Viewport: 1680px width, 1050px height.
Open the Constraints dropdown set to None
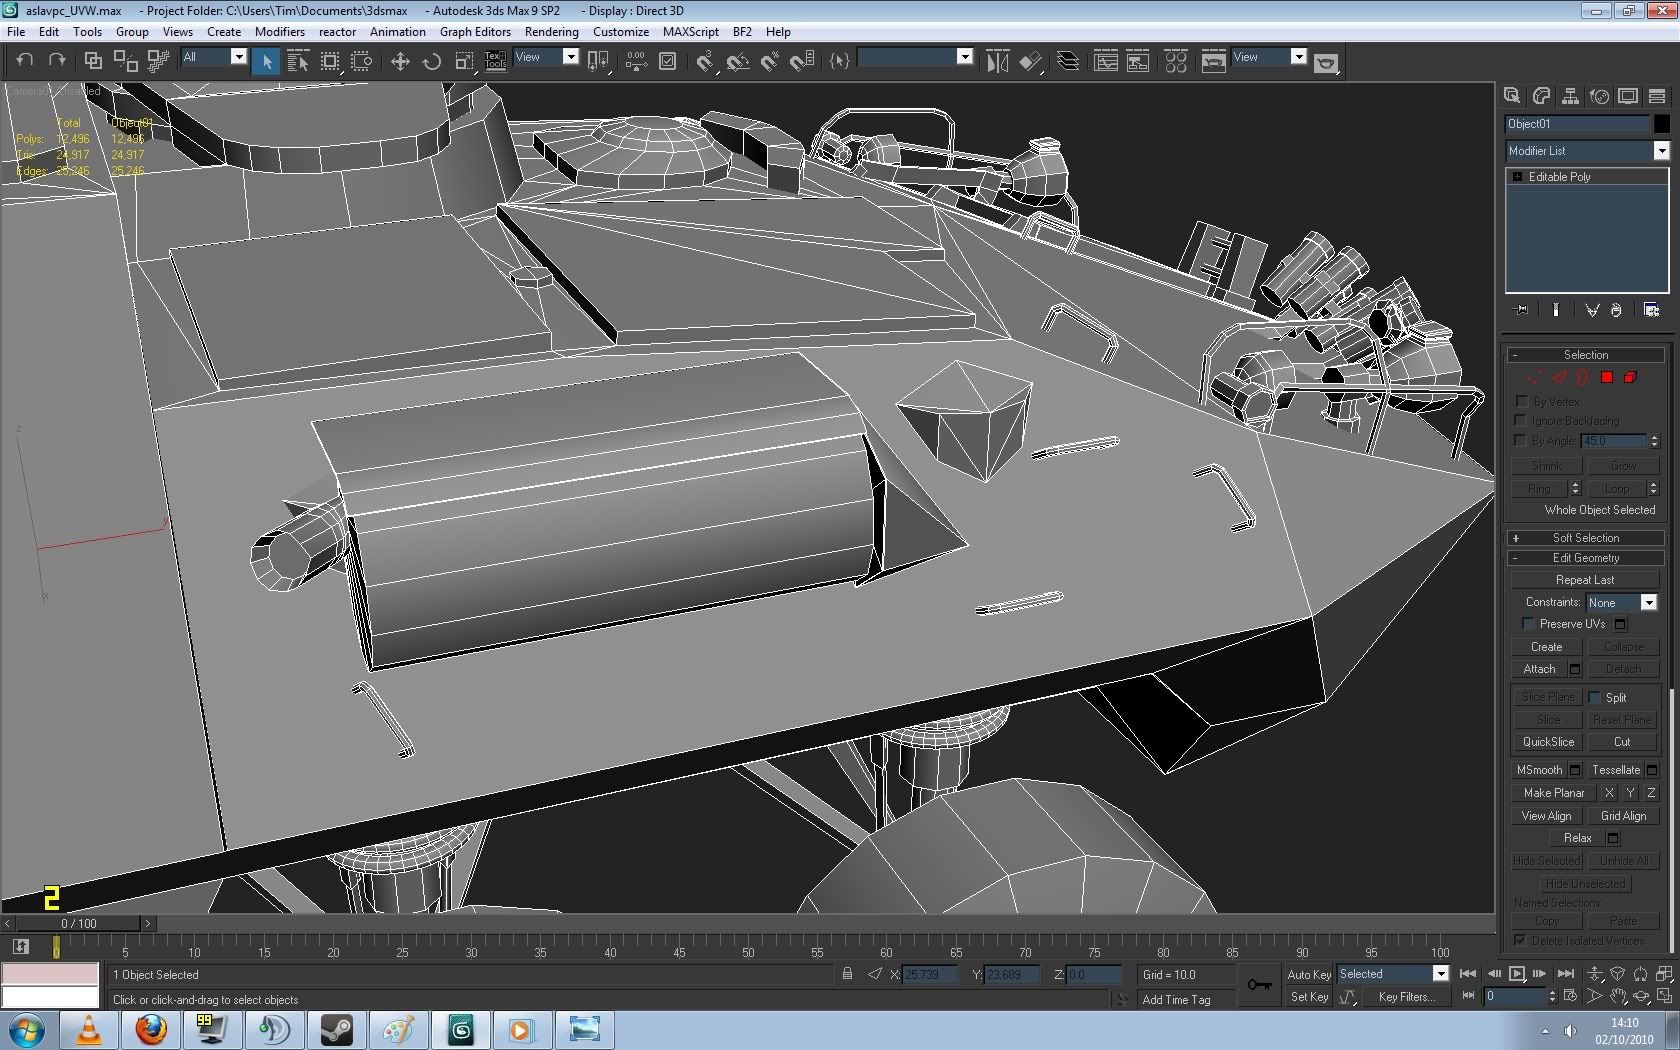[x=1648, y=602]
